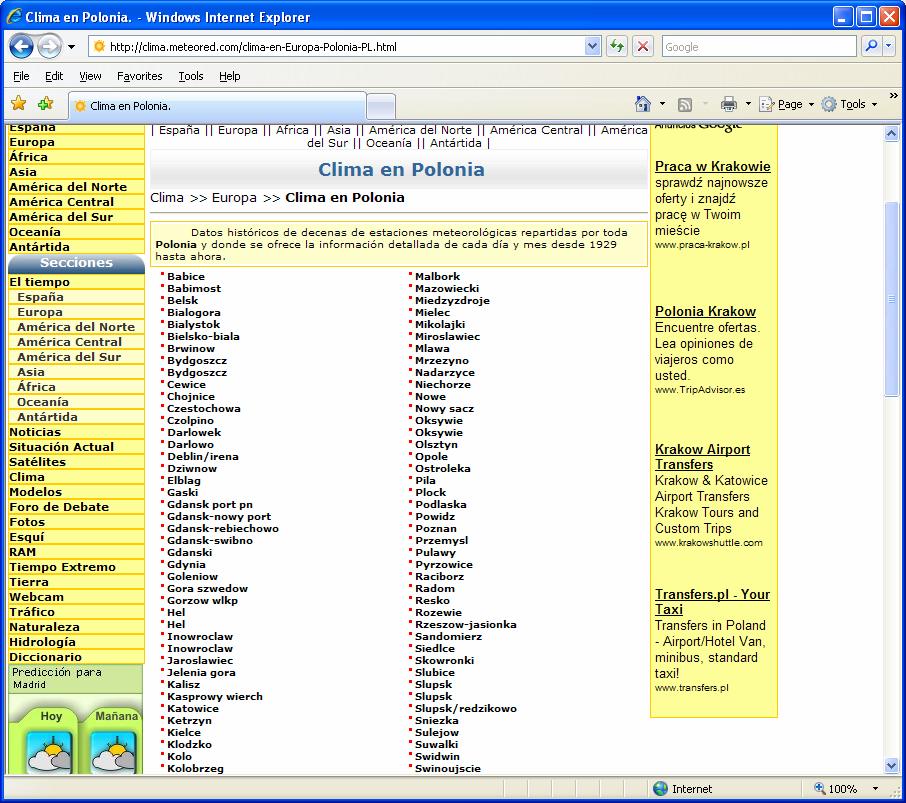Open the Czestochowa station link
Screen dimensions: 906x803
(x=203, y=408)
